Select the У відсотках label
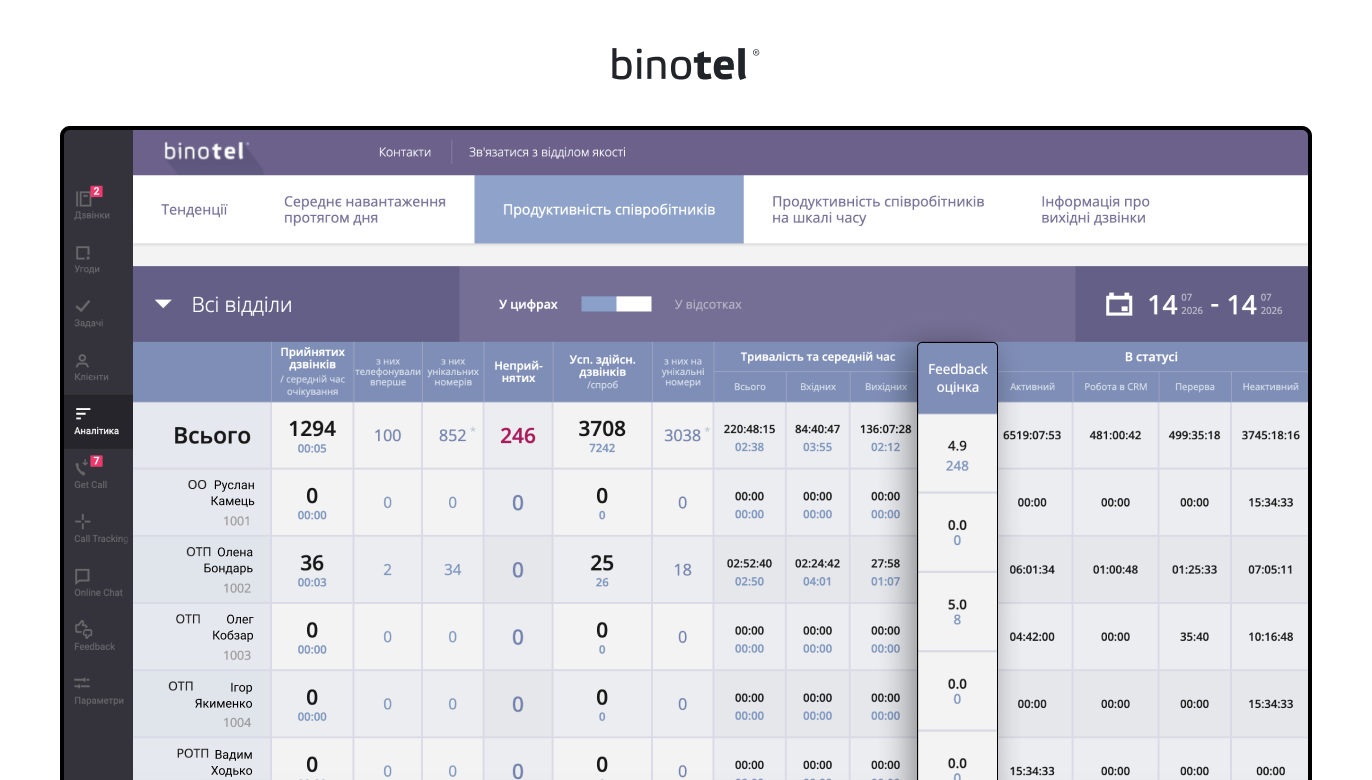 pyautogui.click(x=708, y=304)
